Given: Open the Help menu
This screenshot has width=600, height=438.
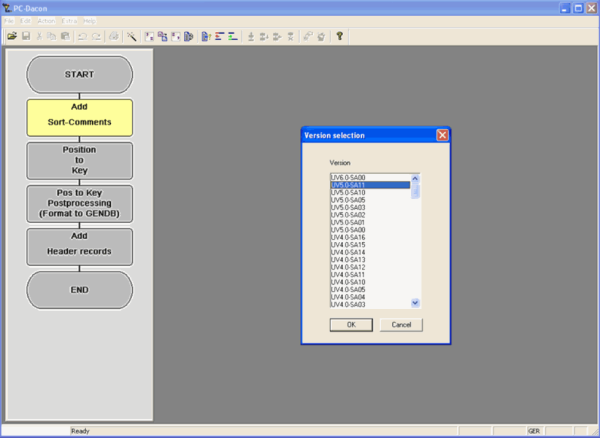Looking at the screenshot, I should click(x=90, y=21).
